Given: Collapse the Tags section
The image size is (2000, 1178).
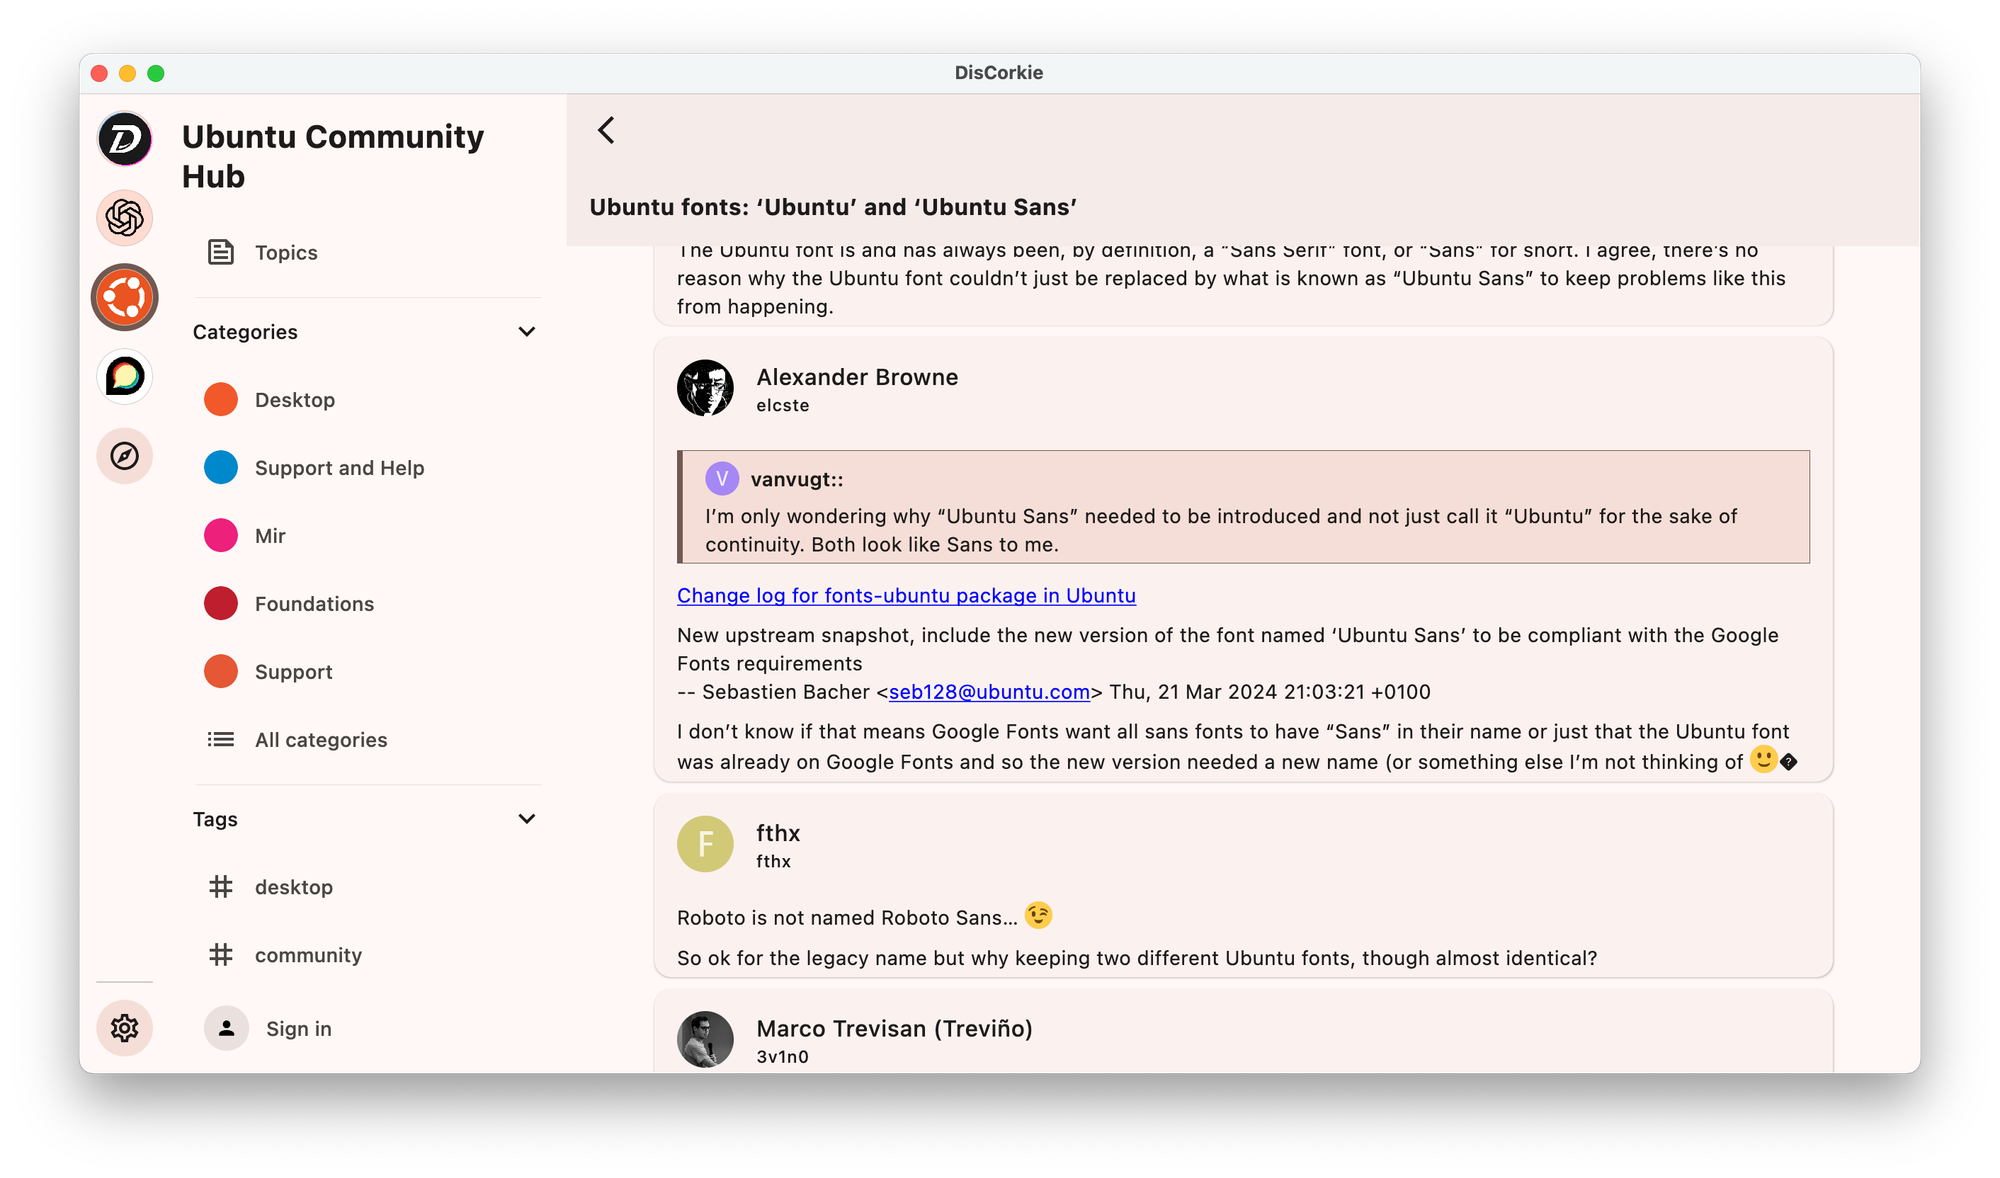Looking at the screenshot, I should point(527,818).
